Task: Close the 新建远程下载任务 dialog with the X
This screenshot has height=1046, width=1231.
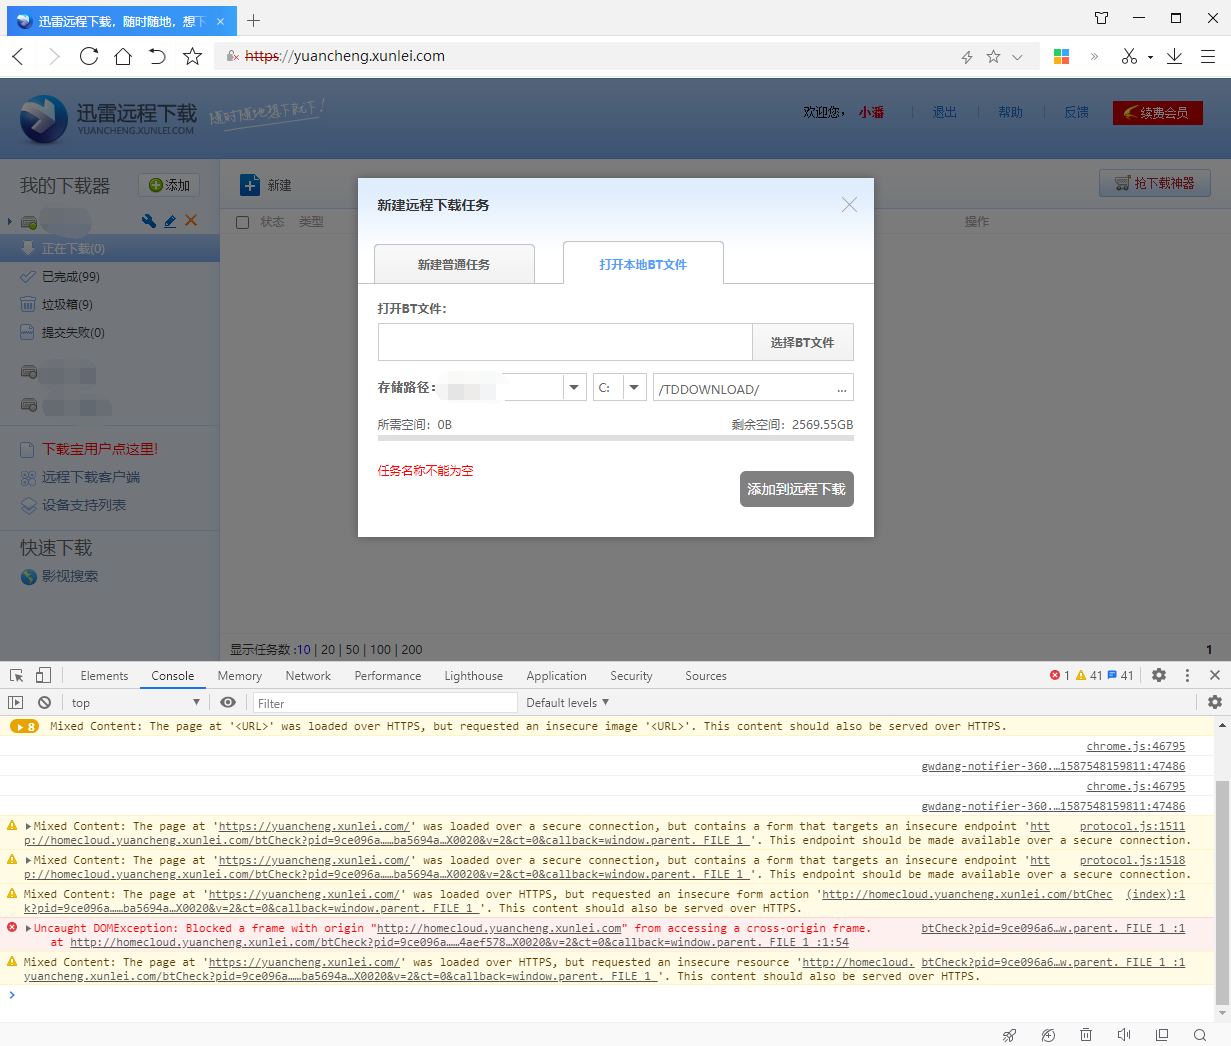Action: tap(849, 205)
